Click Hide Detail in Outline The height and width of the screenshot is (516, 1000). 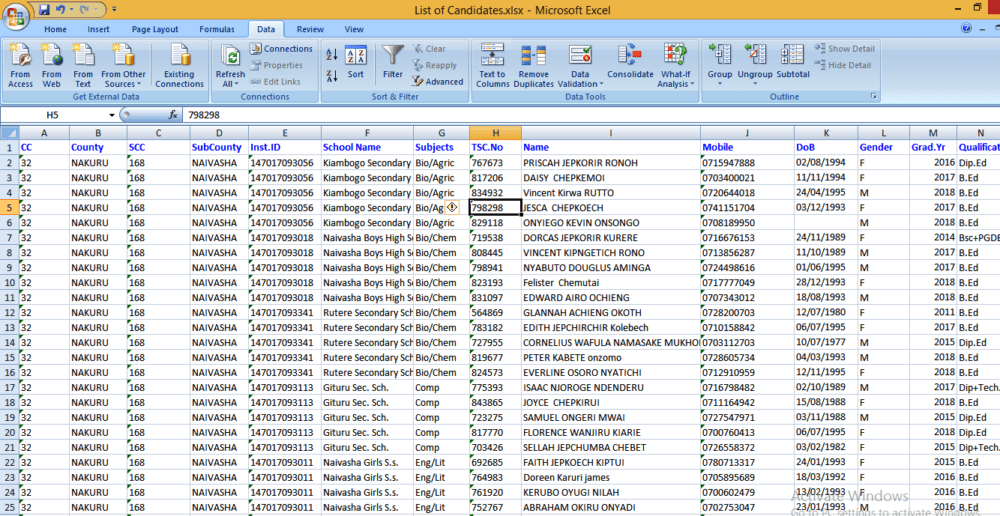843,65
